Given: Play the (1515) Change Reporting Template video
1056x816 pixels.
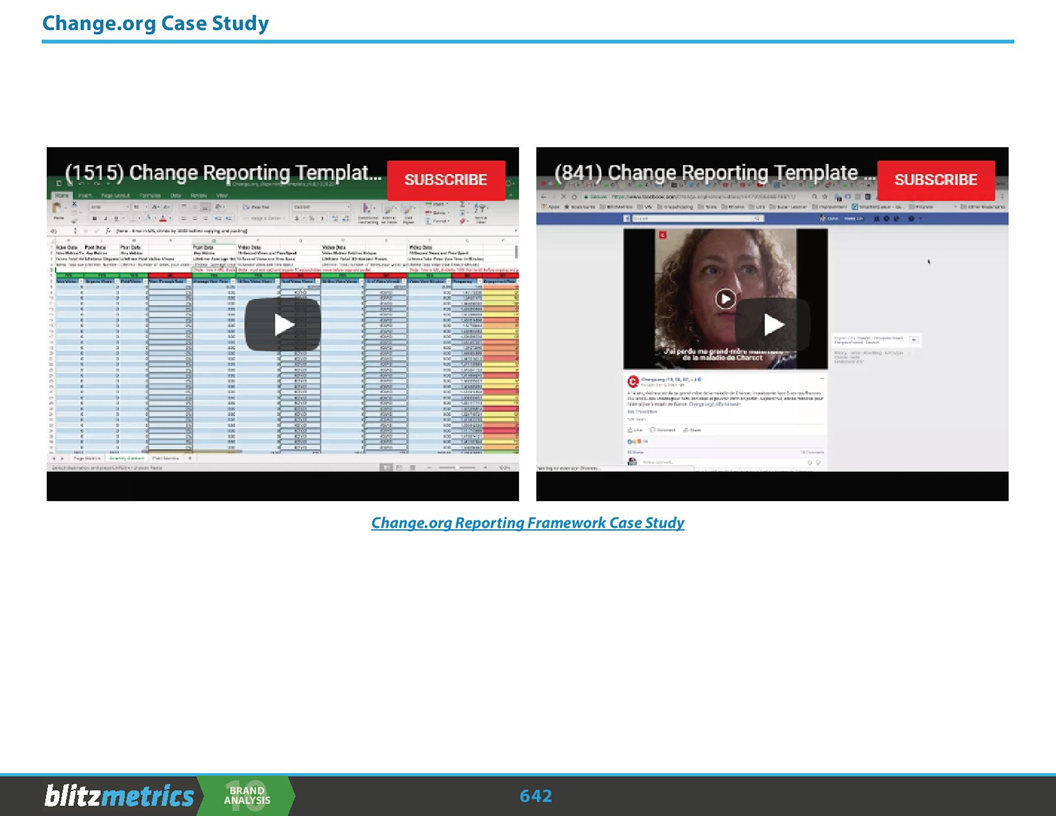Looking at the screenshot, I should coord(283,325).
